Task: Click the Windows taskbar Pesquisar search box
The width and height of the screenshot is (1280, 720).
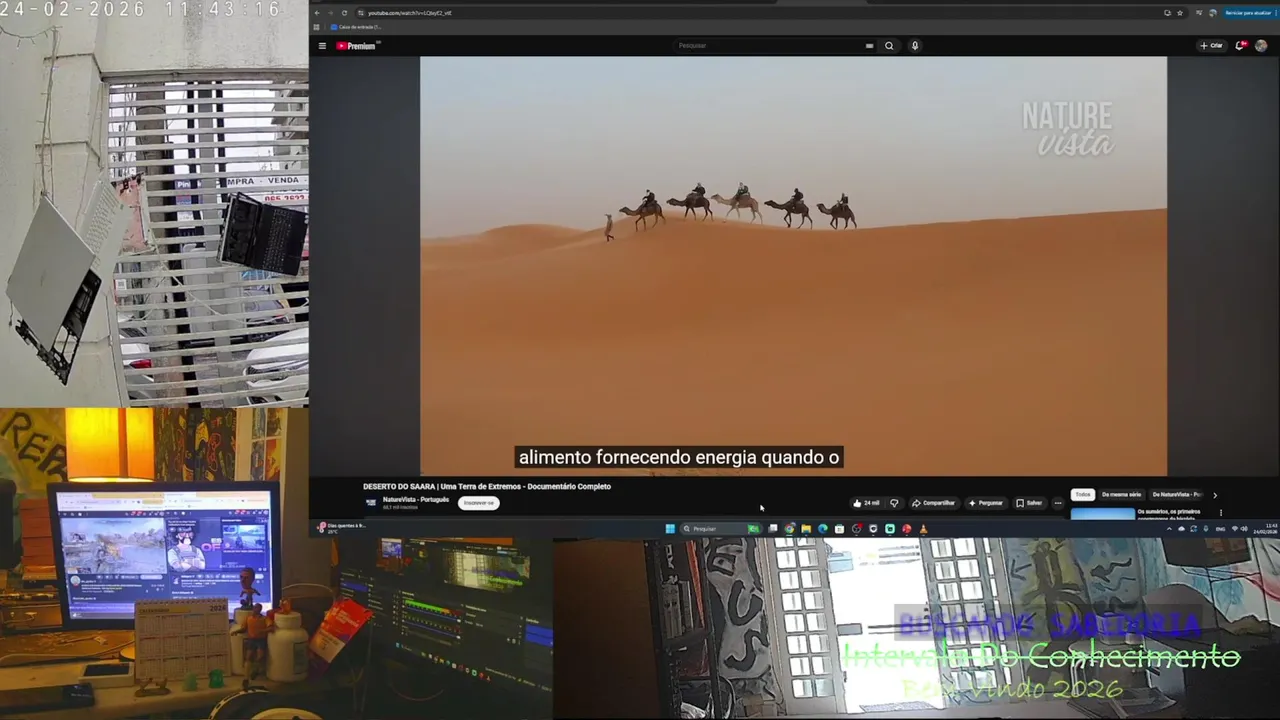Action: point(720,529)
